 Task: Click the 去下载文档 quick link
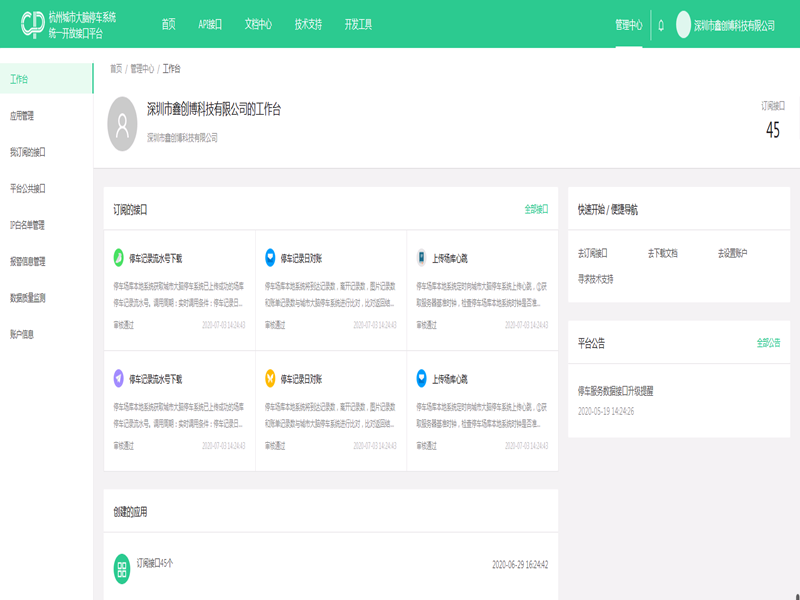(662, 254)
